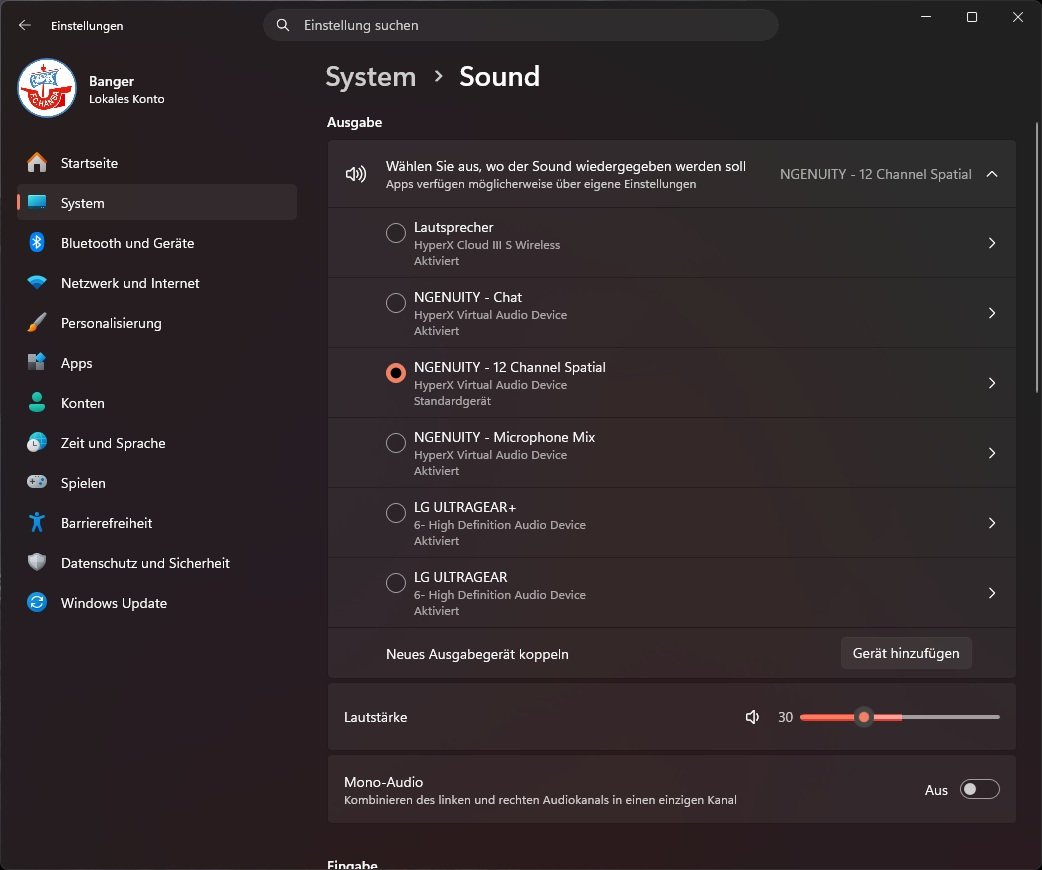Click the back arrow next to Einstellungen
Image resolution: width=1042 pixels, height=870 pixels.
coord(25,25)
